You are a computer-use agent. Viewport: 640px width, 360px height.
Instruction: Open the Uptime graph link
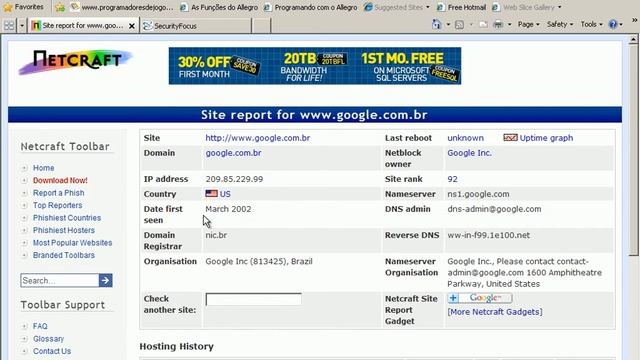click(x=546, y=138)
